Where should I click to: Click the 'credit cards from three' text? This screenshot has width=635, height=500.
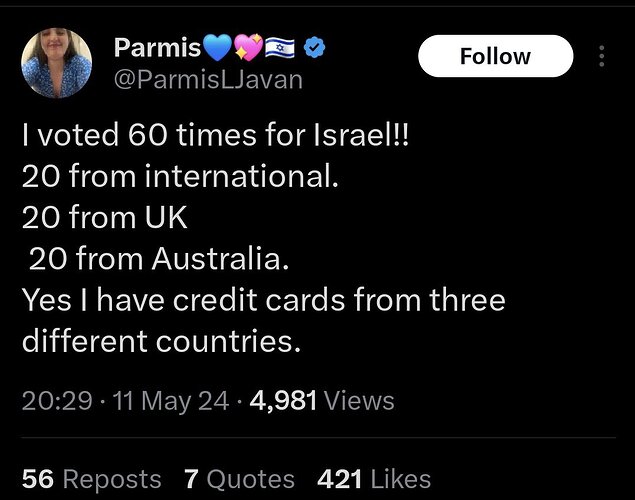[339, 300]
